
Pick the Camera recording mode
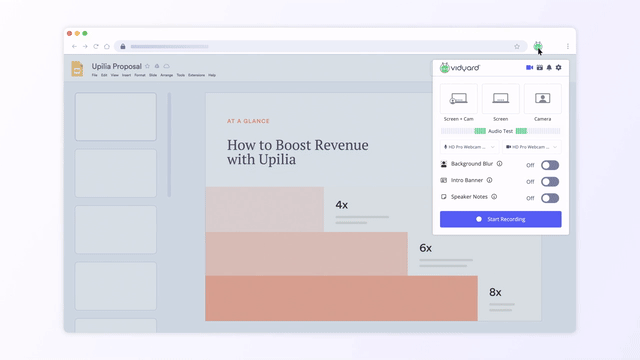click(x=542, y=99)
